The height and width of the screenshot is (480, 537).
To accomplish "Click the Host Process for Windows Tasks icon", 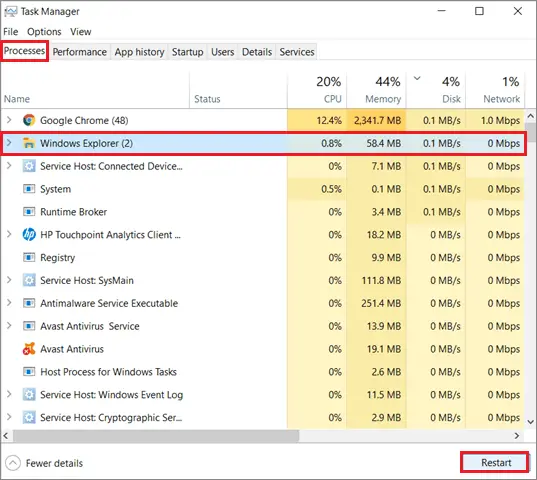I will [29, 372].
